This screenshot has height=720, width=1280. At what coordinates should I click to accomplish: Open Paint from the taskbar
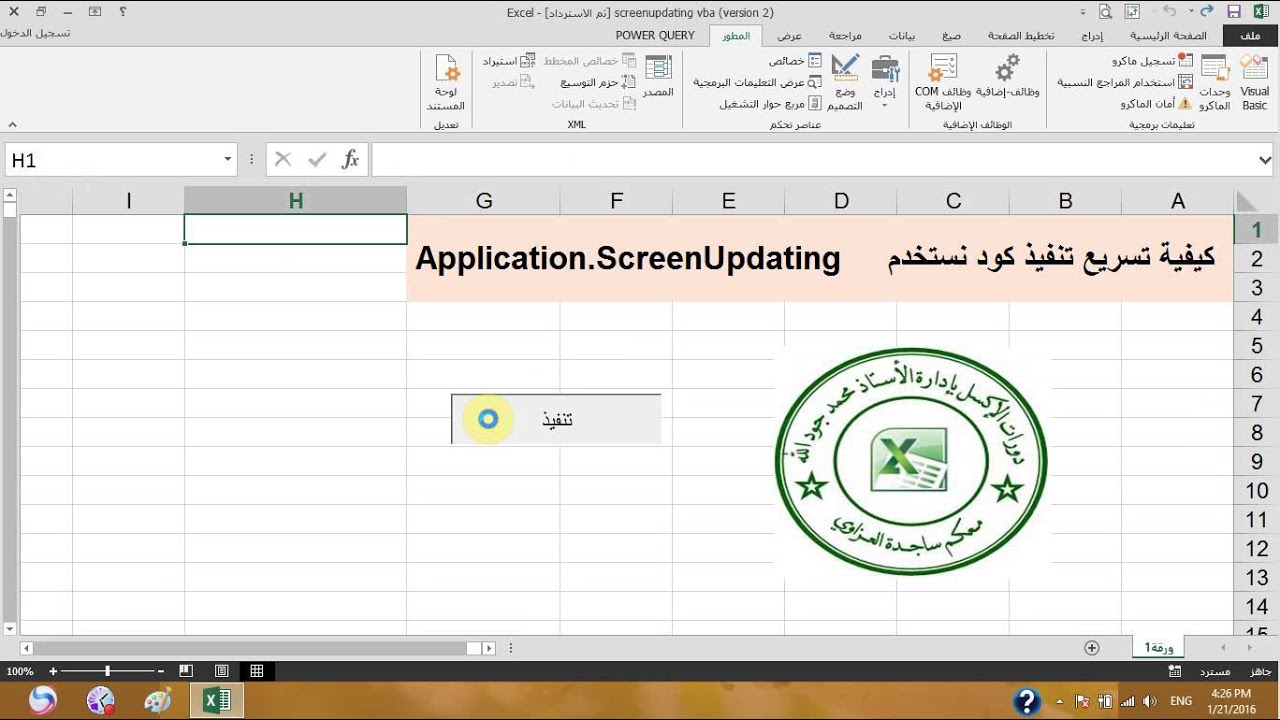click(x=158, y=700)
